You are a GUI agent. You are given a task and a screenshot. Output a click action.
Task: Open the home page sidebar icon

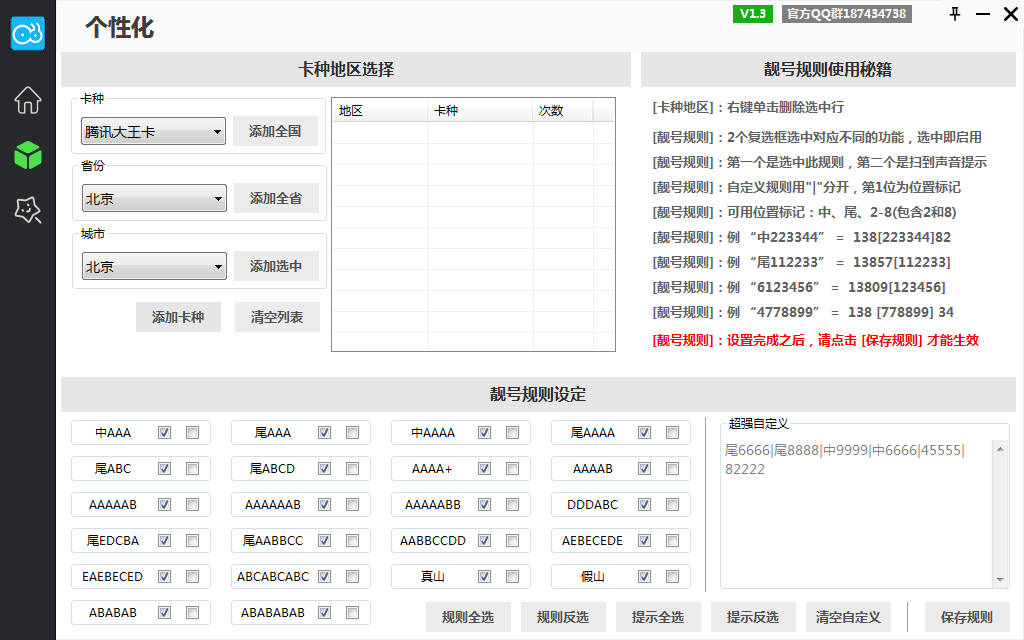(x=28, y=100)
